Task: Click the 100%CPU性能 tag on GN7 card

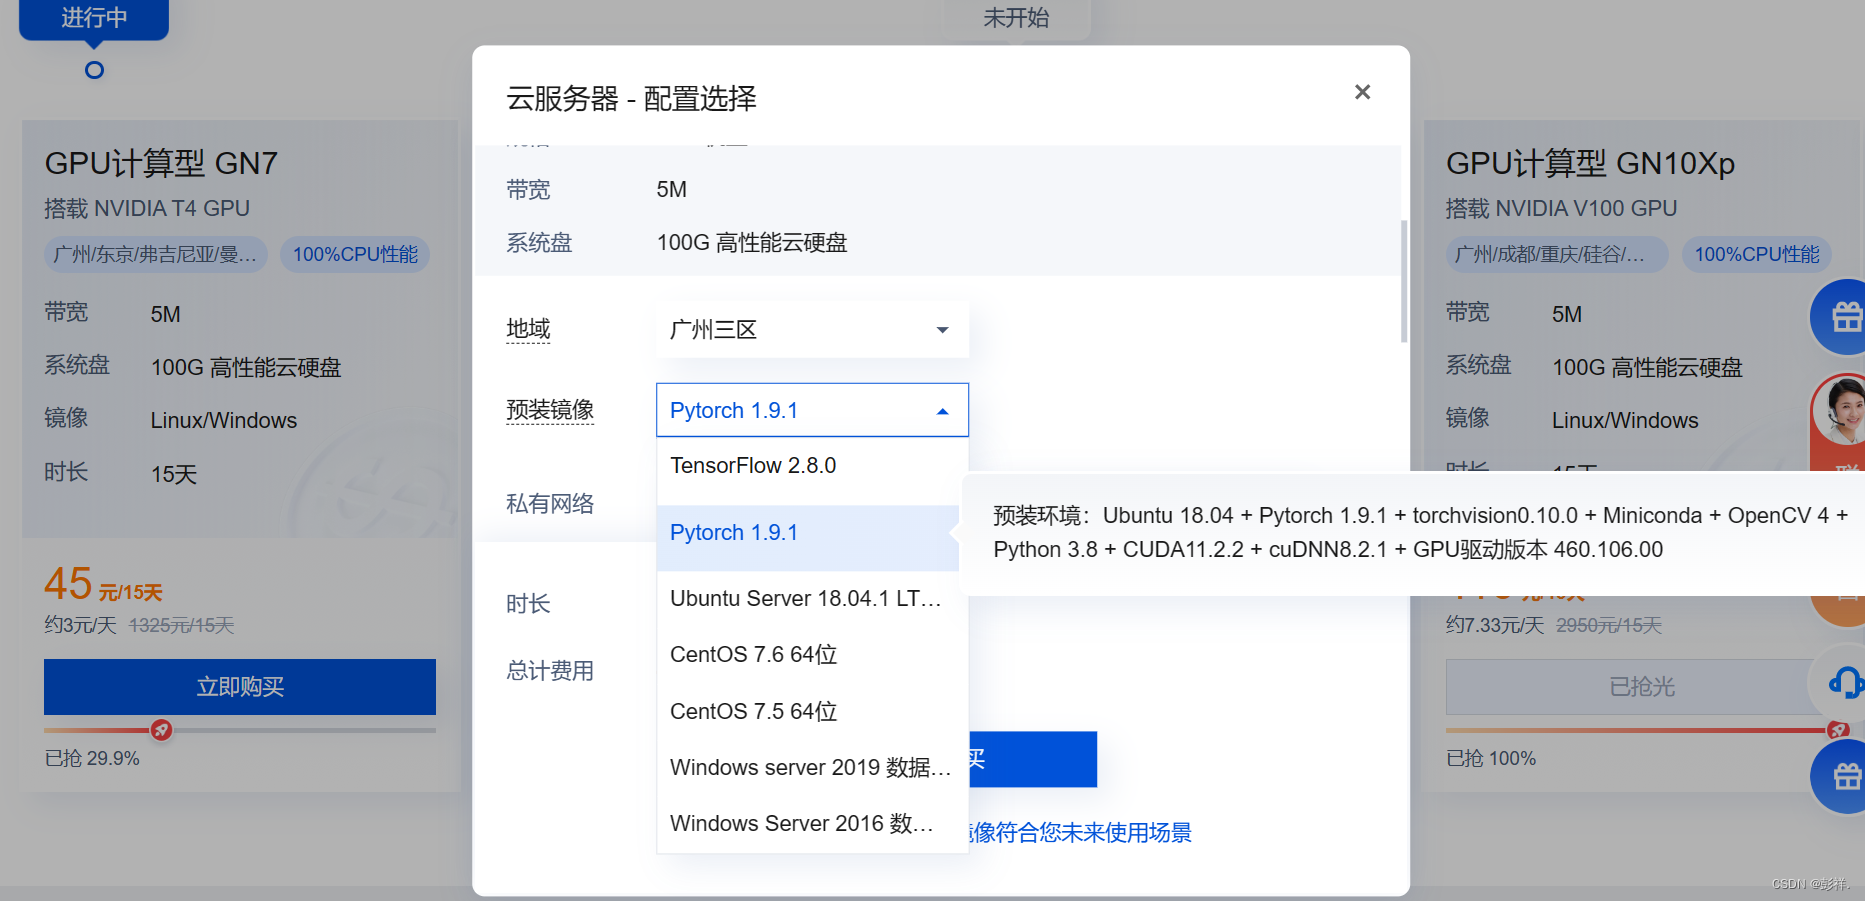Action: coord(355,255)
